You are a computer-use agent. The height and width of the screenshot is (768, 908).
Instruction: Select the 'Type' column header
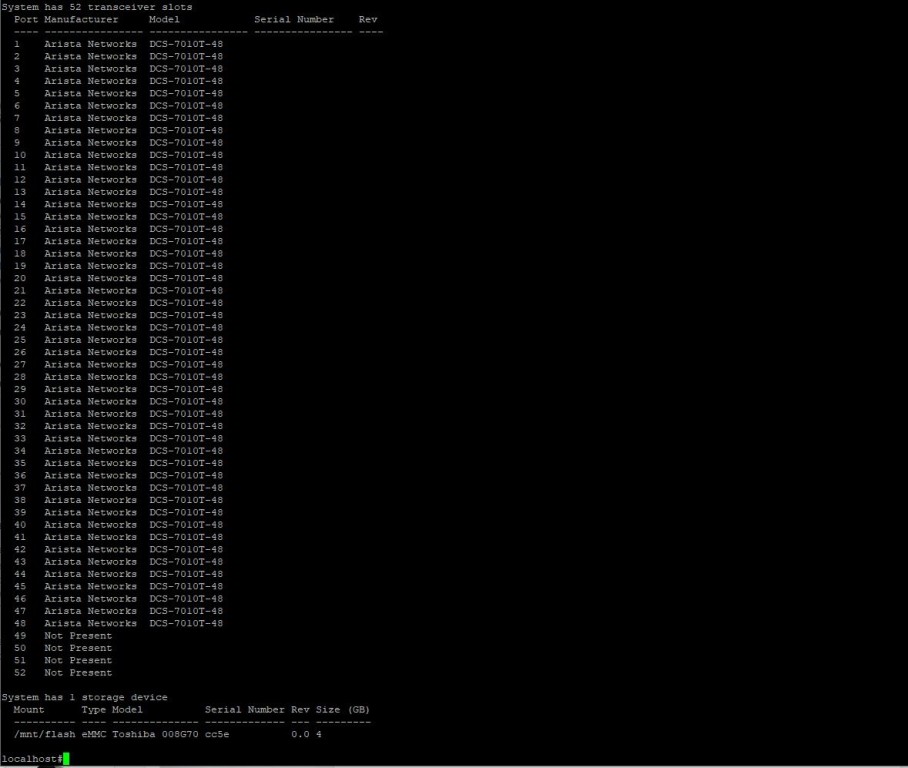pyautogui.click(x=93, y=710)
